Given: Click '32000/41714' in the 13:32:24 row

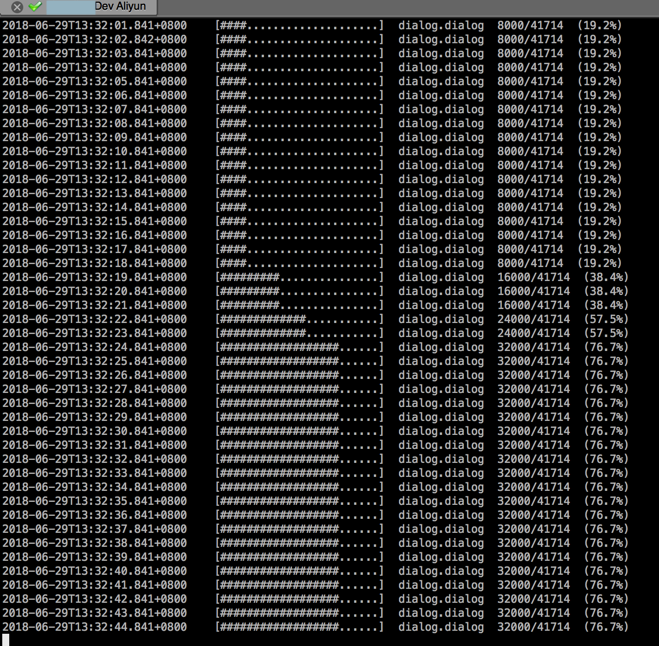Looking at the screenshot, I should point(533,347).
